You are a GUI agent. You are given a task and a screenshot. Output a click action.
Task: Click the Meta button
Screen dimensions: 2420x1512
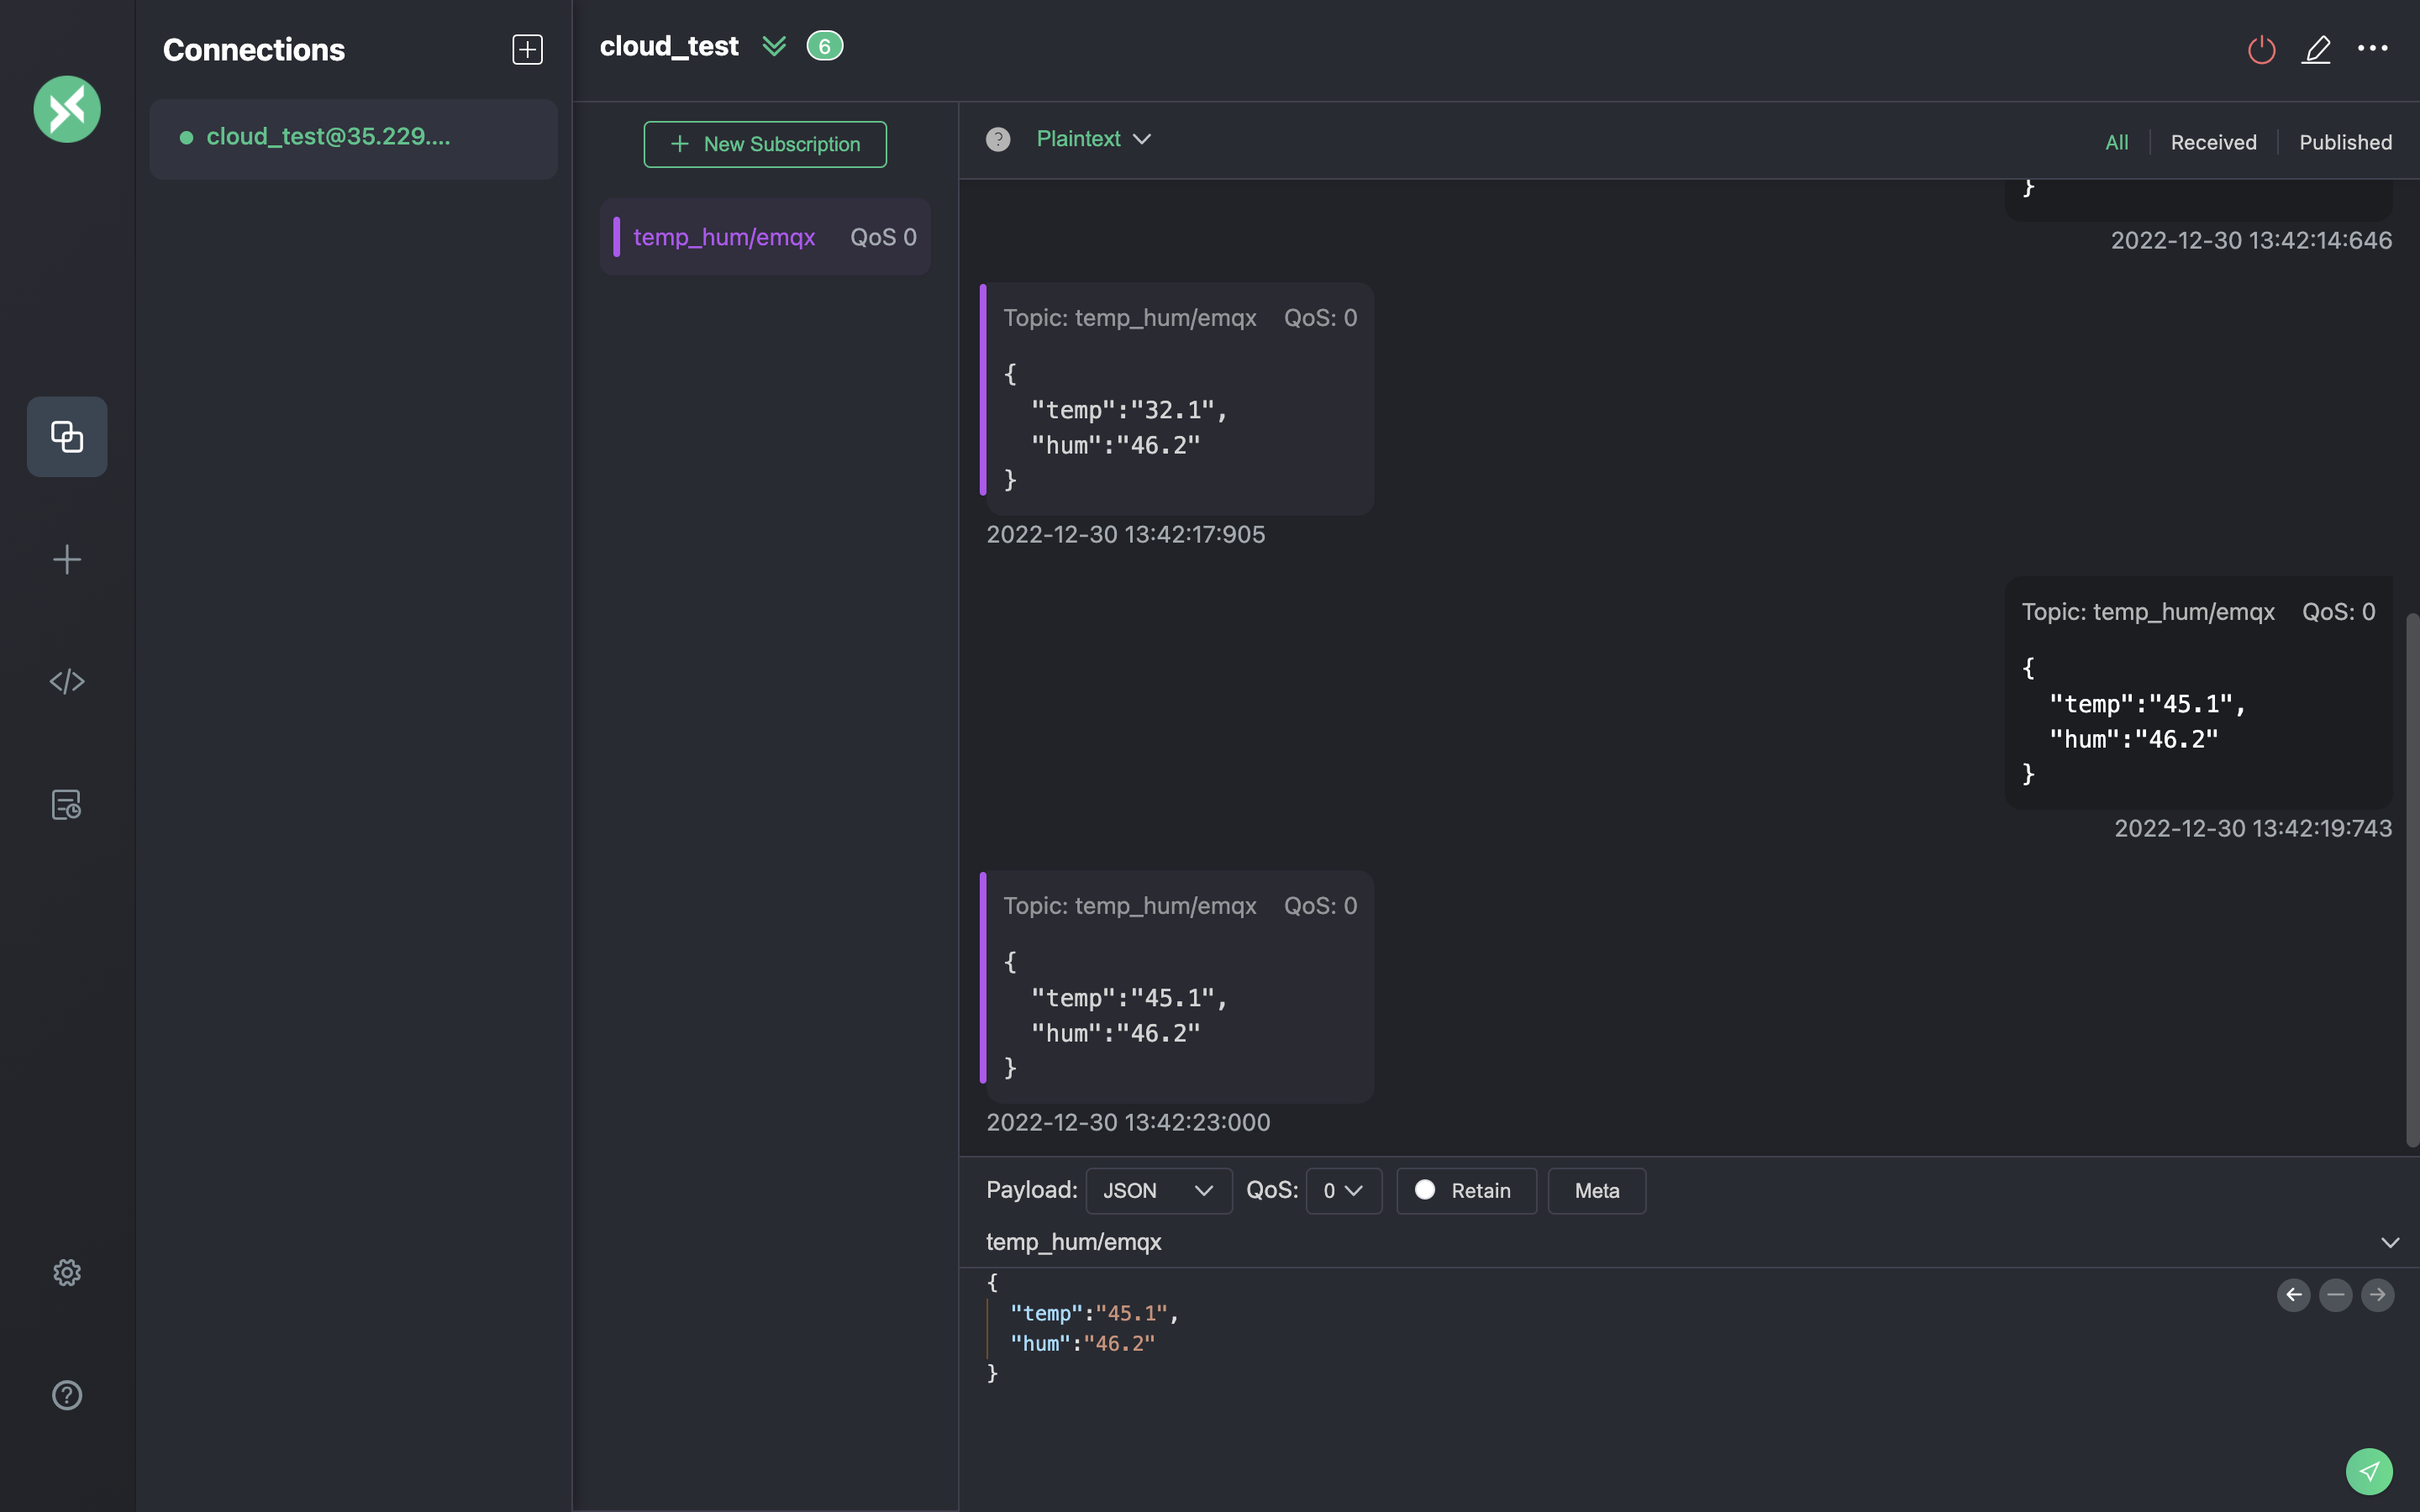pyautogui.click(x=1596, y=1190)
